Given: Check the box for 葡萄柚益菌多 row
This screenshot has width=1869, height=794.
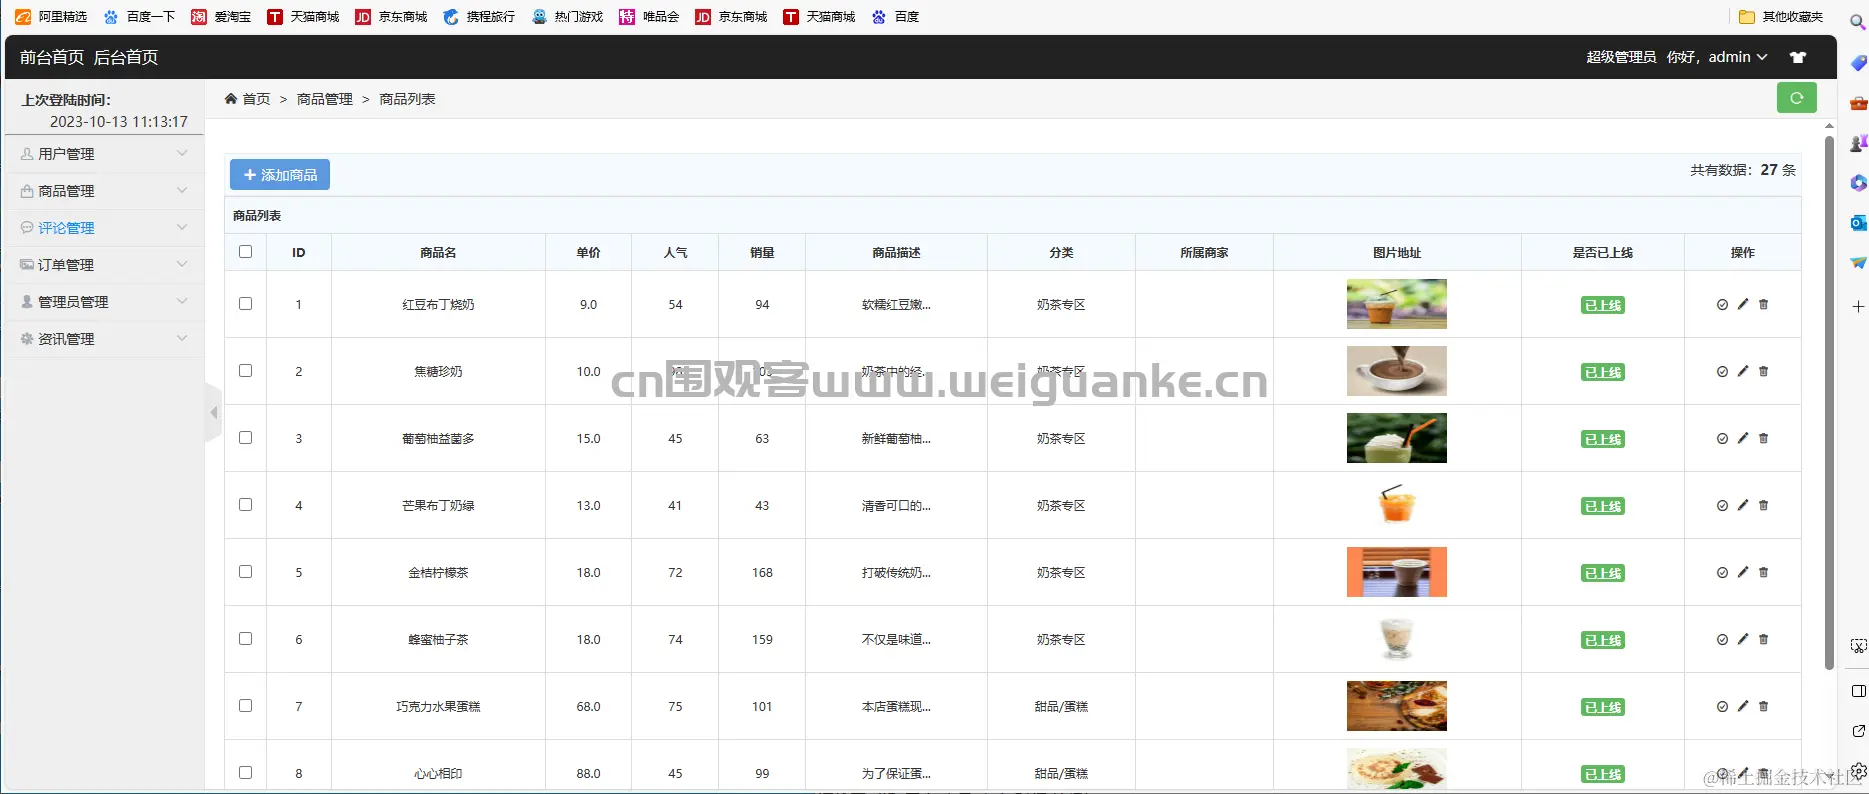Looking at the screenshot, I should click(245, 438).
